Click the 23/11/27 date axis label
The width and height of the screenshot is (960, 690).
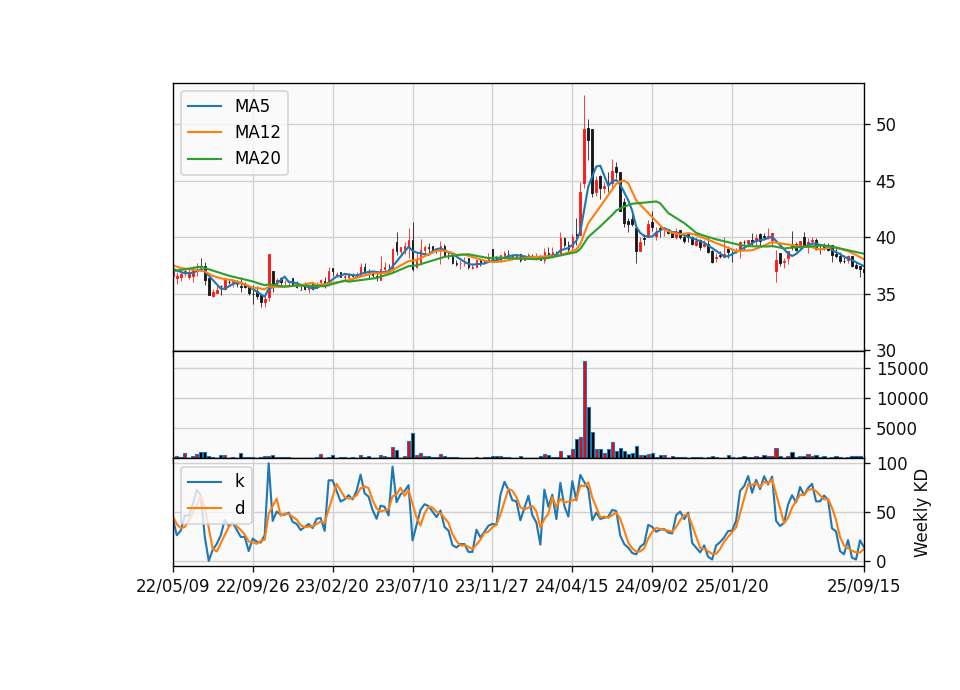[492, 586]
